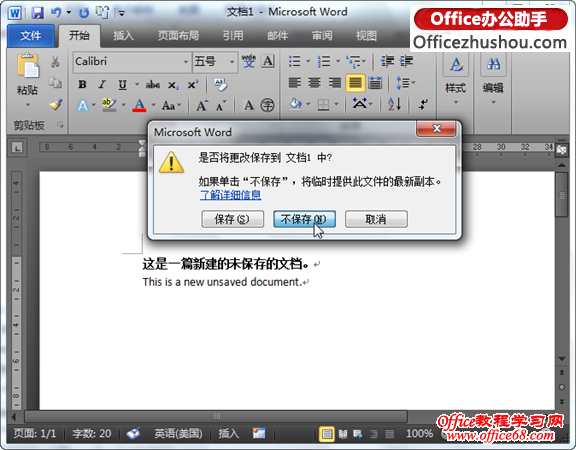Click Shrink Font button
The height and width of the screenshot is (450, 576).
click(x=221, y=106)
